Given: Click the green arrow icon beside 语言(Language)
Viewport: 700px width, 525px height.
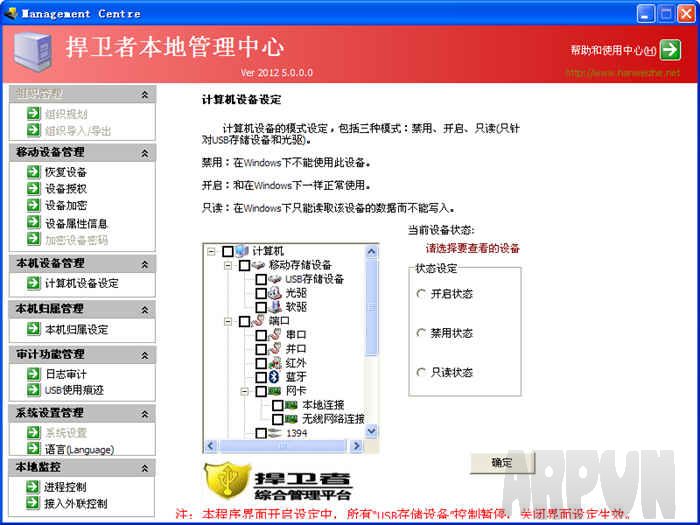Looking at the screenshot, I should [33, 448].
